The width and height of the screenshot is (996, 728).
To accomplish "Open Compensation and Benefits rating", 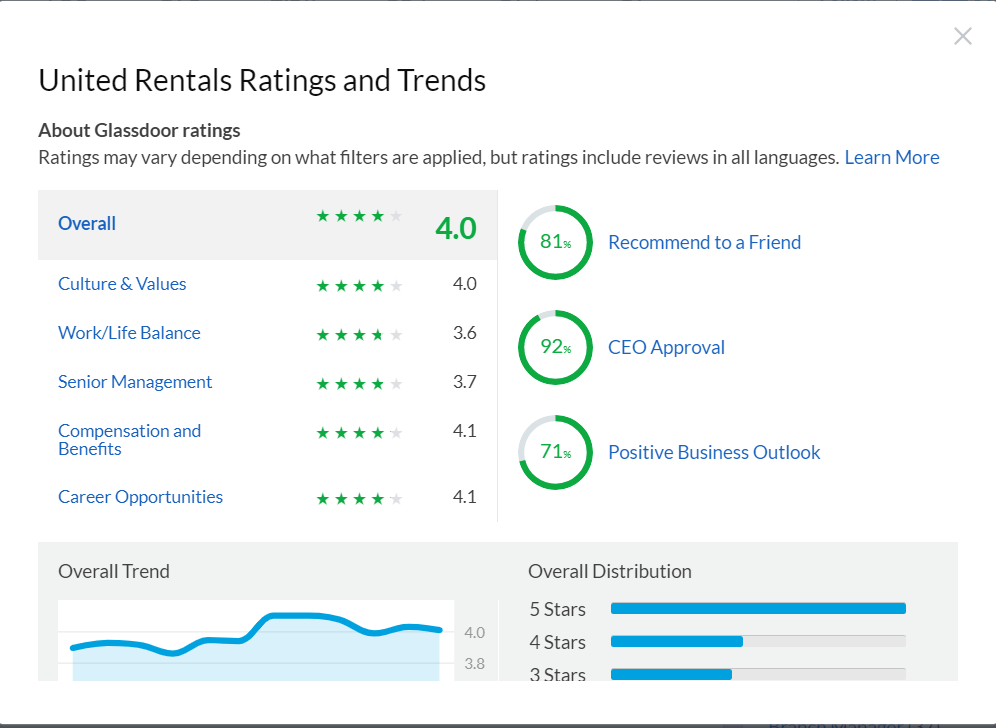I will coord(130,440).
